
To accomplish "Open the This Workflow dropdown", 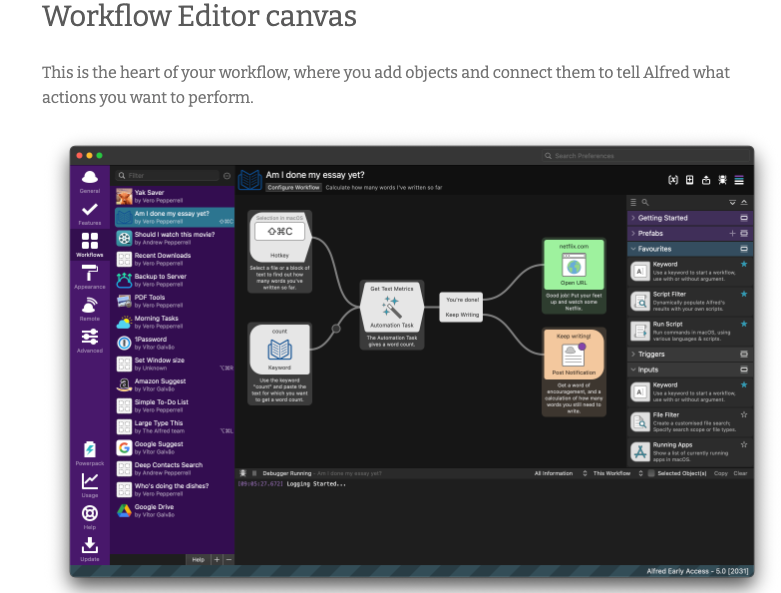I will click(618, 473).
